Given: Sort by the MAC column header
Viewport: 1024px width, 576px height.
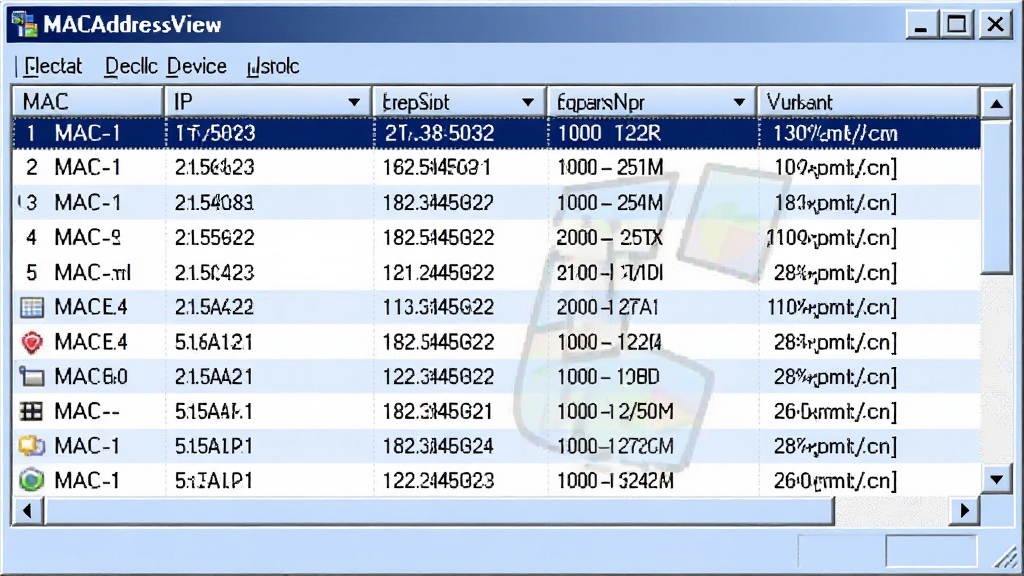Looking at the screenshot, I should pos(88,102).
